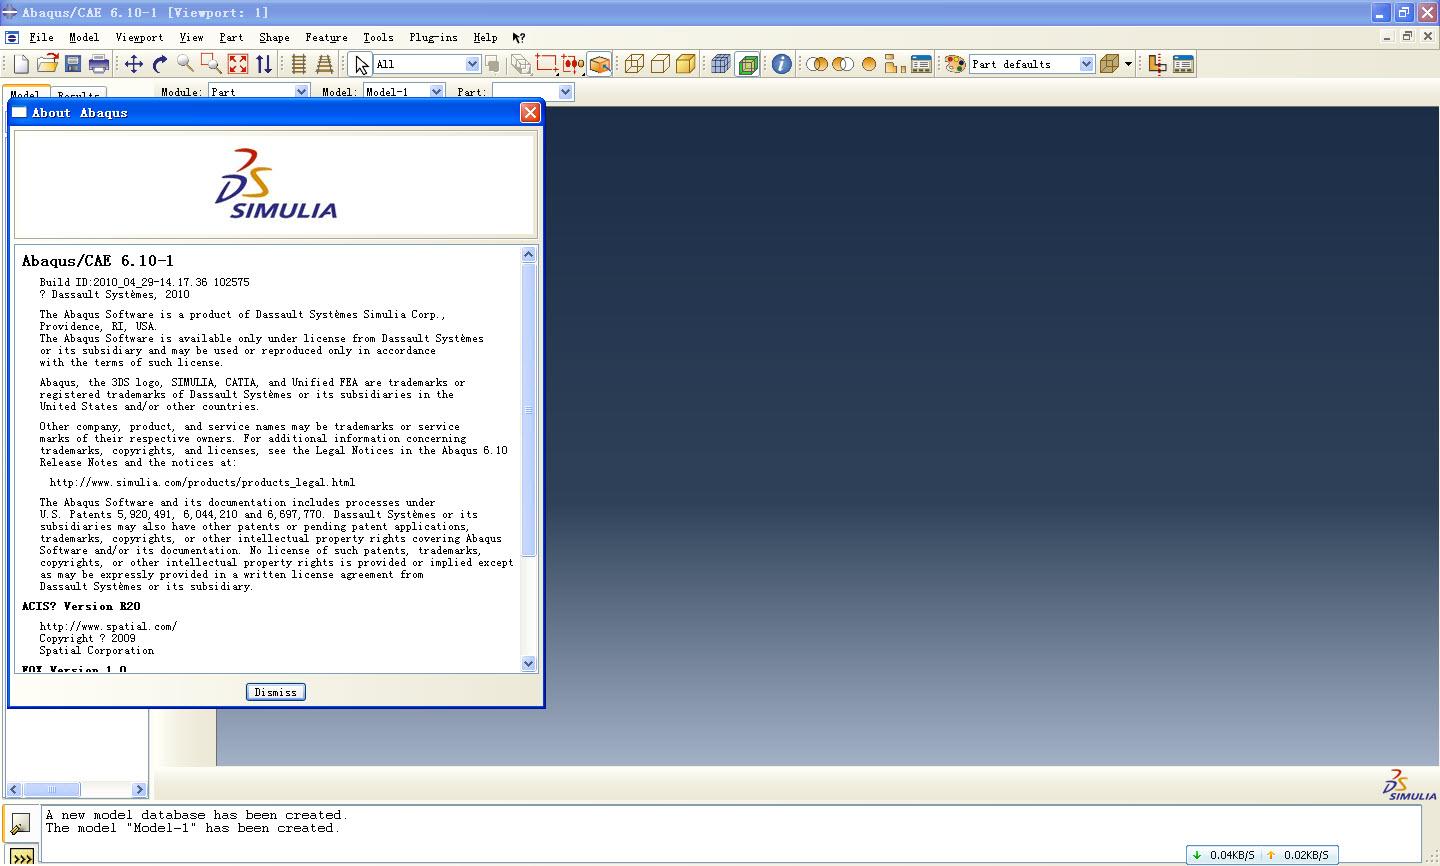Viewport: 1440px width, 866px height.
Task: Enable hidden line render style
Action: (660, 64)
